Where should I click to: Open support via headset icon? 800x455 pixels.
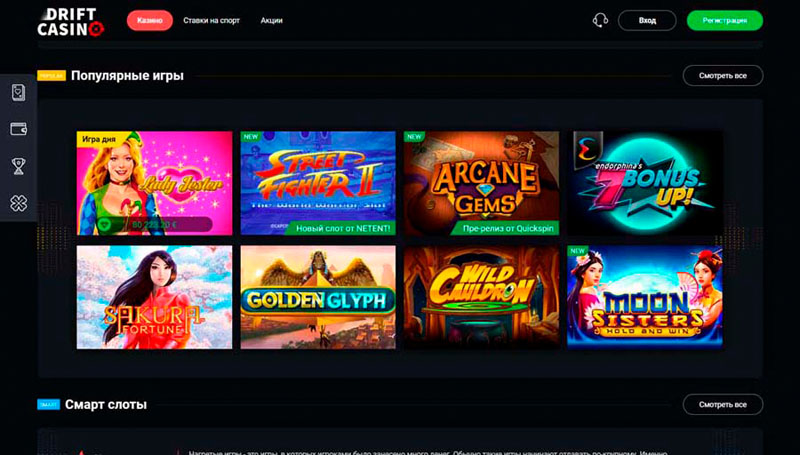[x=600, y=20]
